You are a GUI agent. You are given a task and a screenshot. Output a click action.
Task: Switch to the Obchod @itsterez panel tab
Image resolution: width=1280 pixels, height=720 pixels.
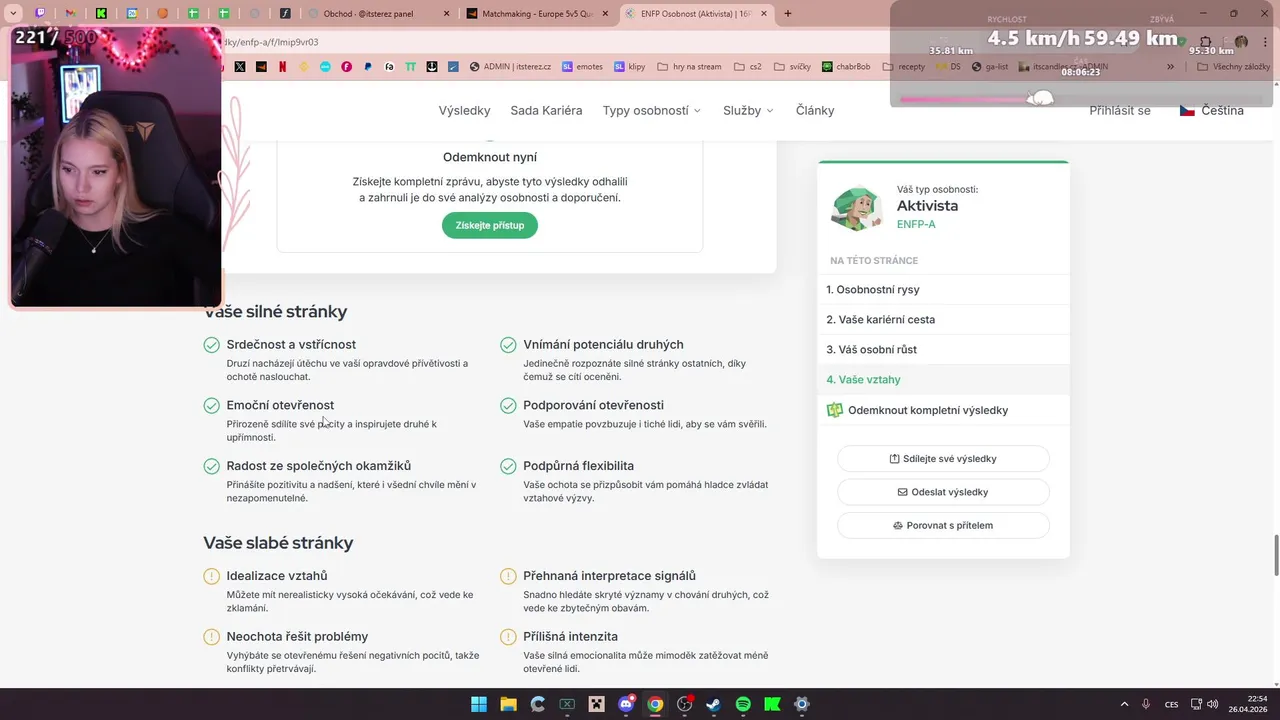click(378, 14)
